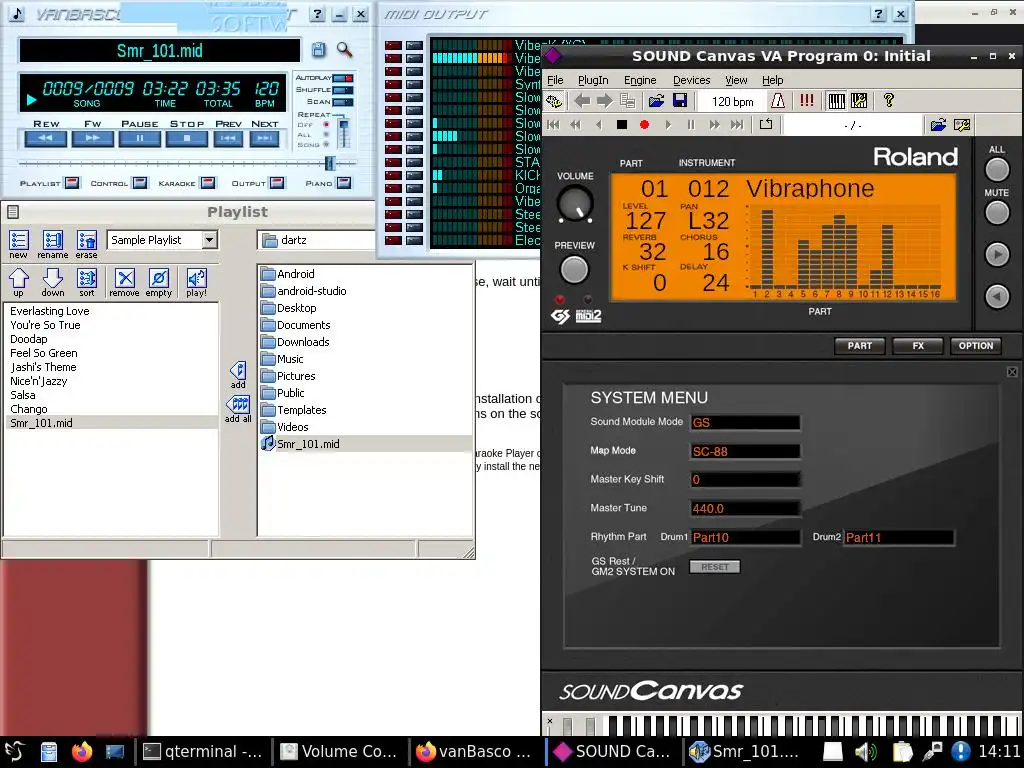This screenshot has width=1024, height=768.
Task: Toggle the piano keyboard view icon
Action: tap(836, 101)
